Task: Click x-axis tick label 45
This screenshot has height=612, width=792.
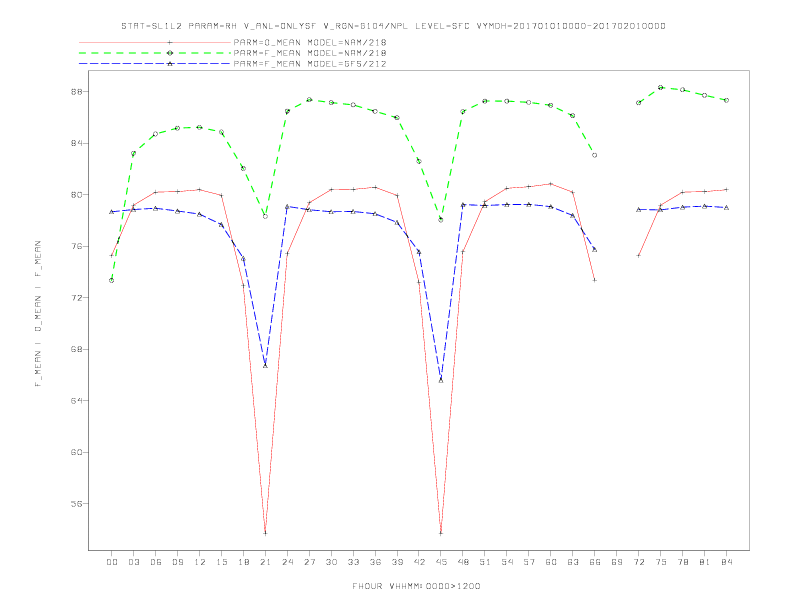Action: (441, 562)
